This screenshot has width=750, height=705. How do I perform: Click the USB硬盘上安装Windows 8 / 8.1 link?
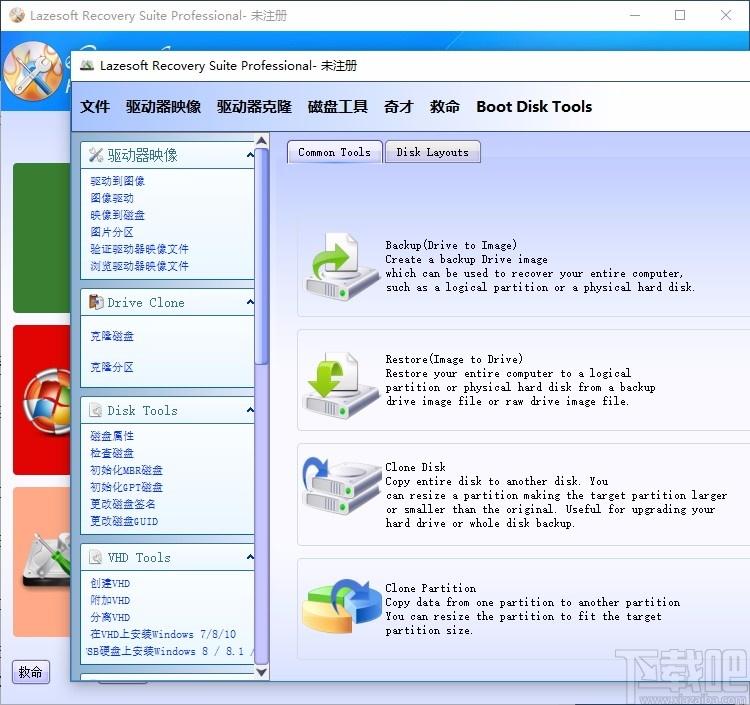[x=168, y=651]
